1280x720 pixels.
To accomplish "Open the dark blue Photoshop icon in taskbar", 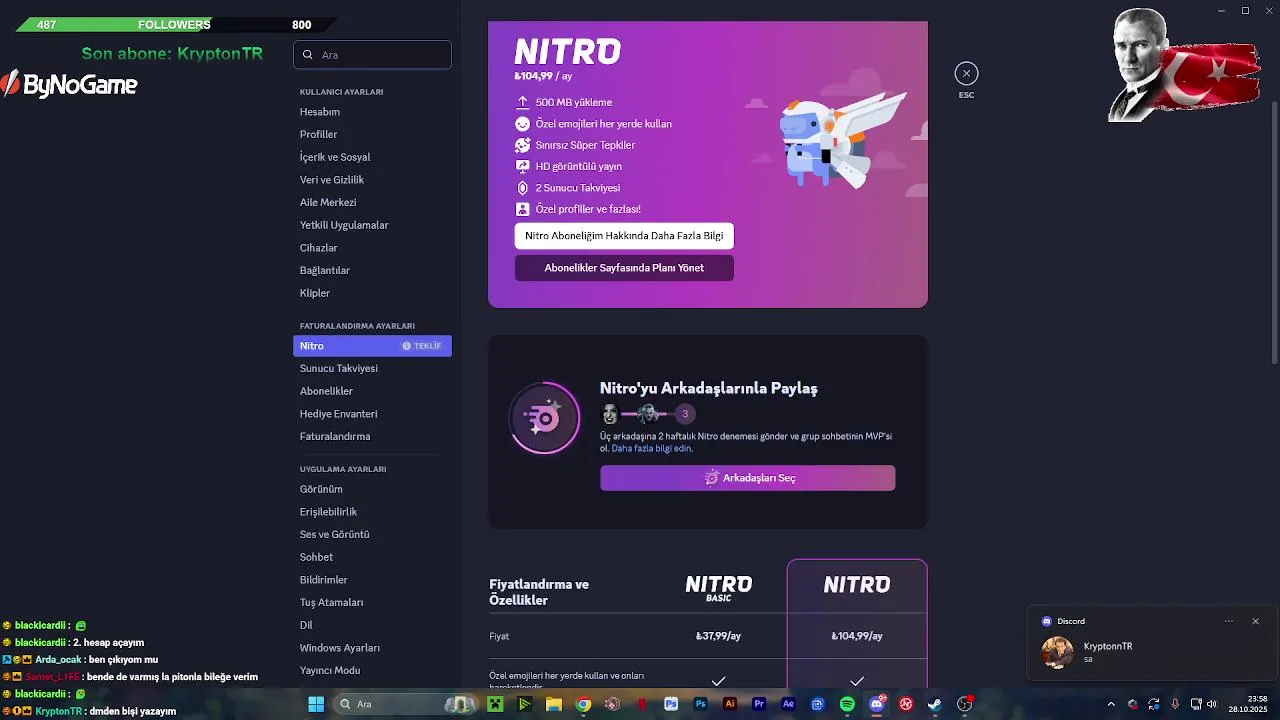I will [x=700, y=704].
